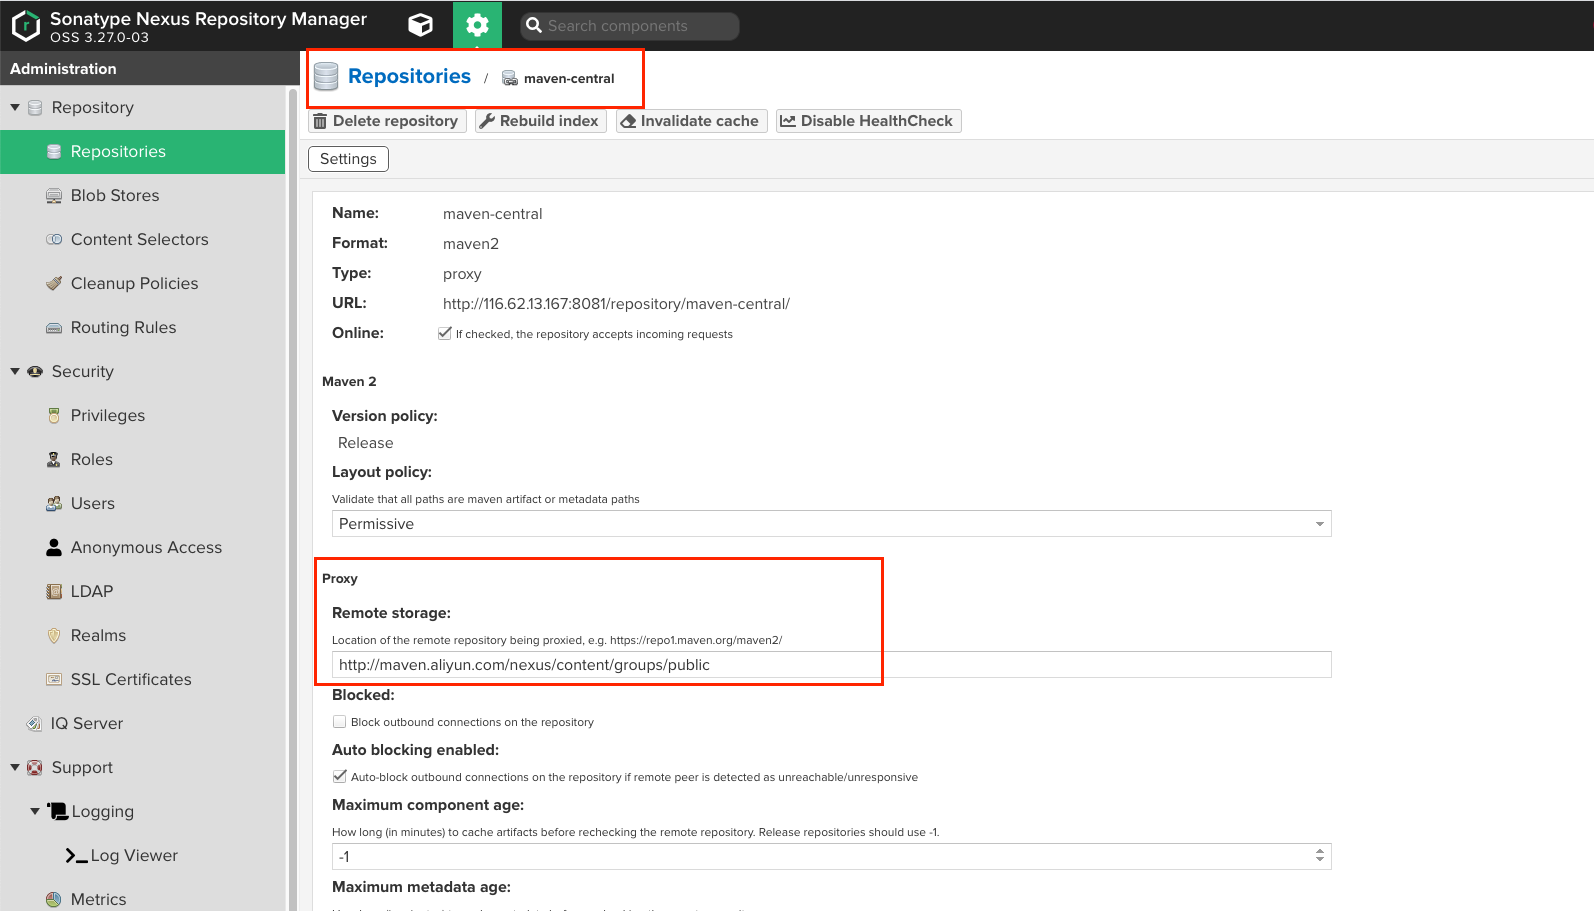Click the Content Selectors icon
The width and height of the screenshot is (1594, 911).
pos(54,240)
